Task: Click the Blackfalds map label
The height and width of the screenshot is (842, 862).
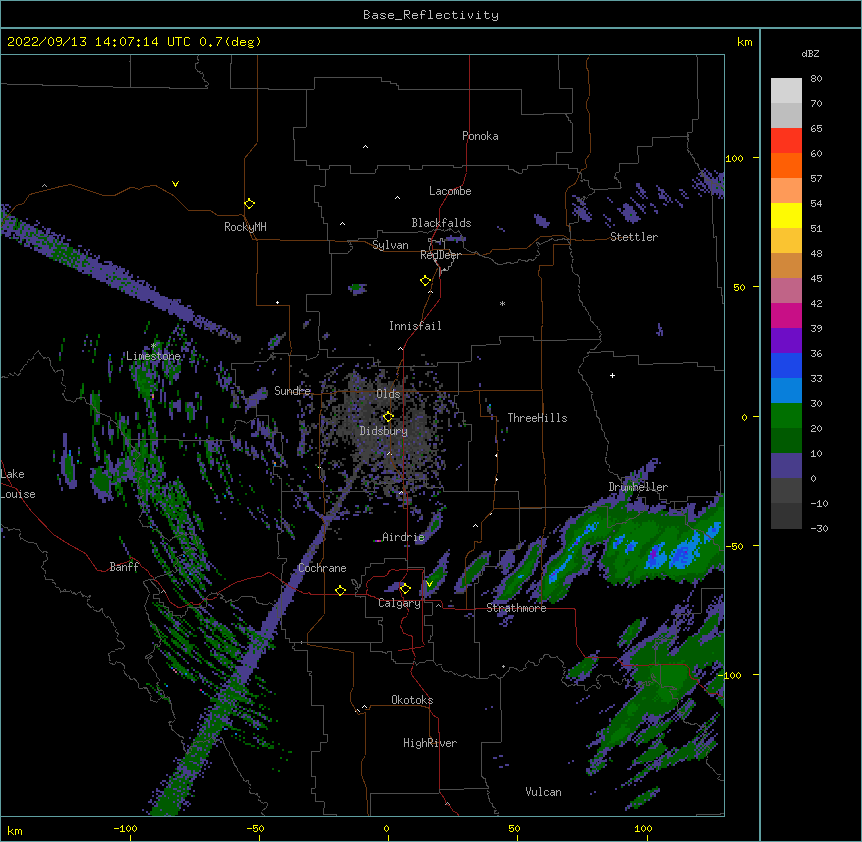Action: (x=441, y=223)
